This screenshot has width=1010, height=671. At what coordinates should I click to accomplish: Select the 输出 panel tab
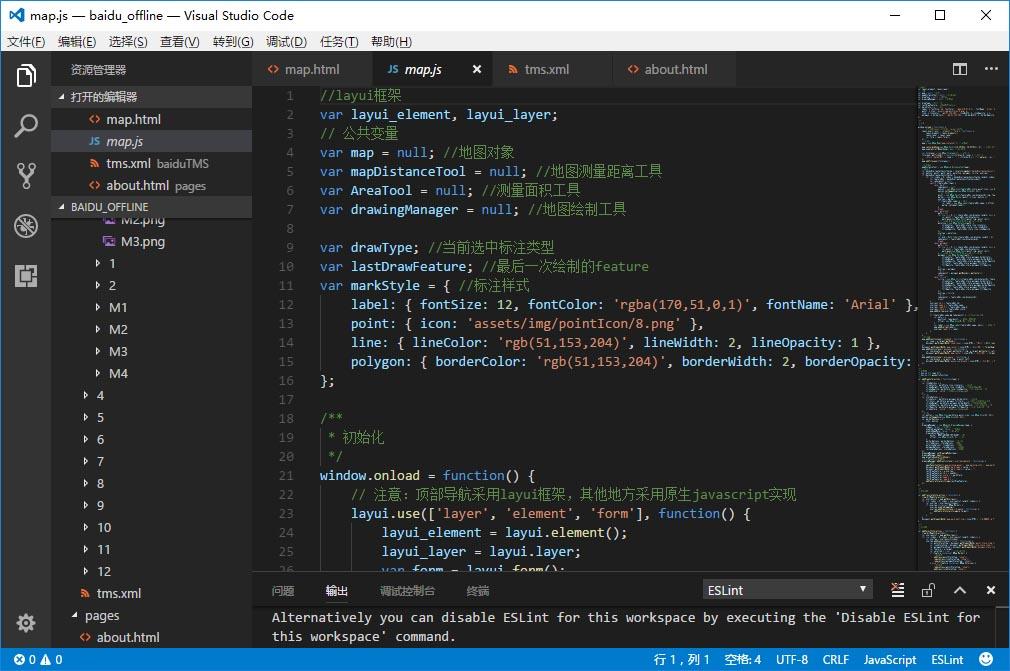[336, 591]
